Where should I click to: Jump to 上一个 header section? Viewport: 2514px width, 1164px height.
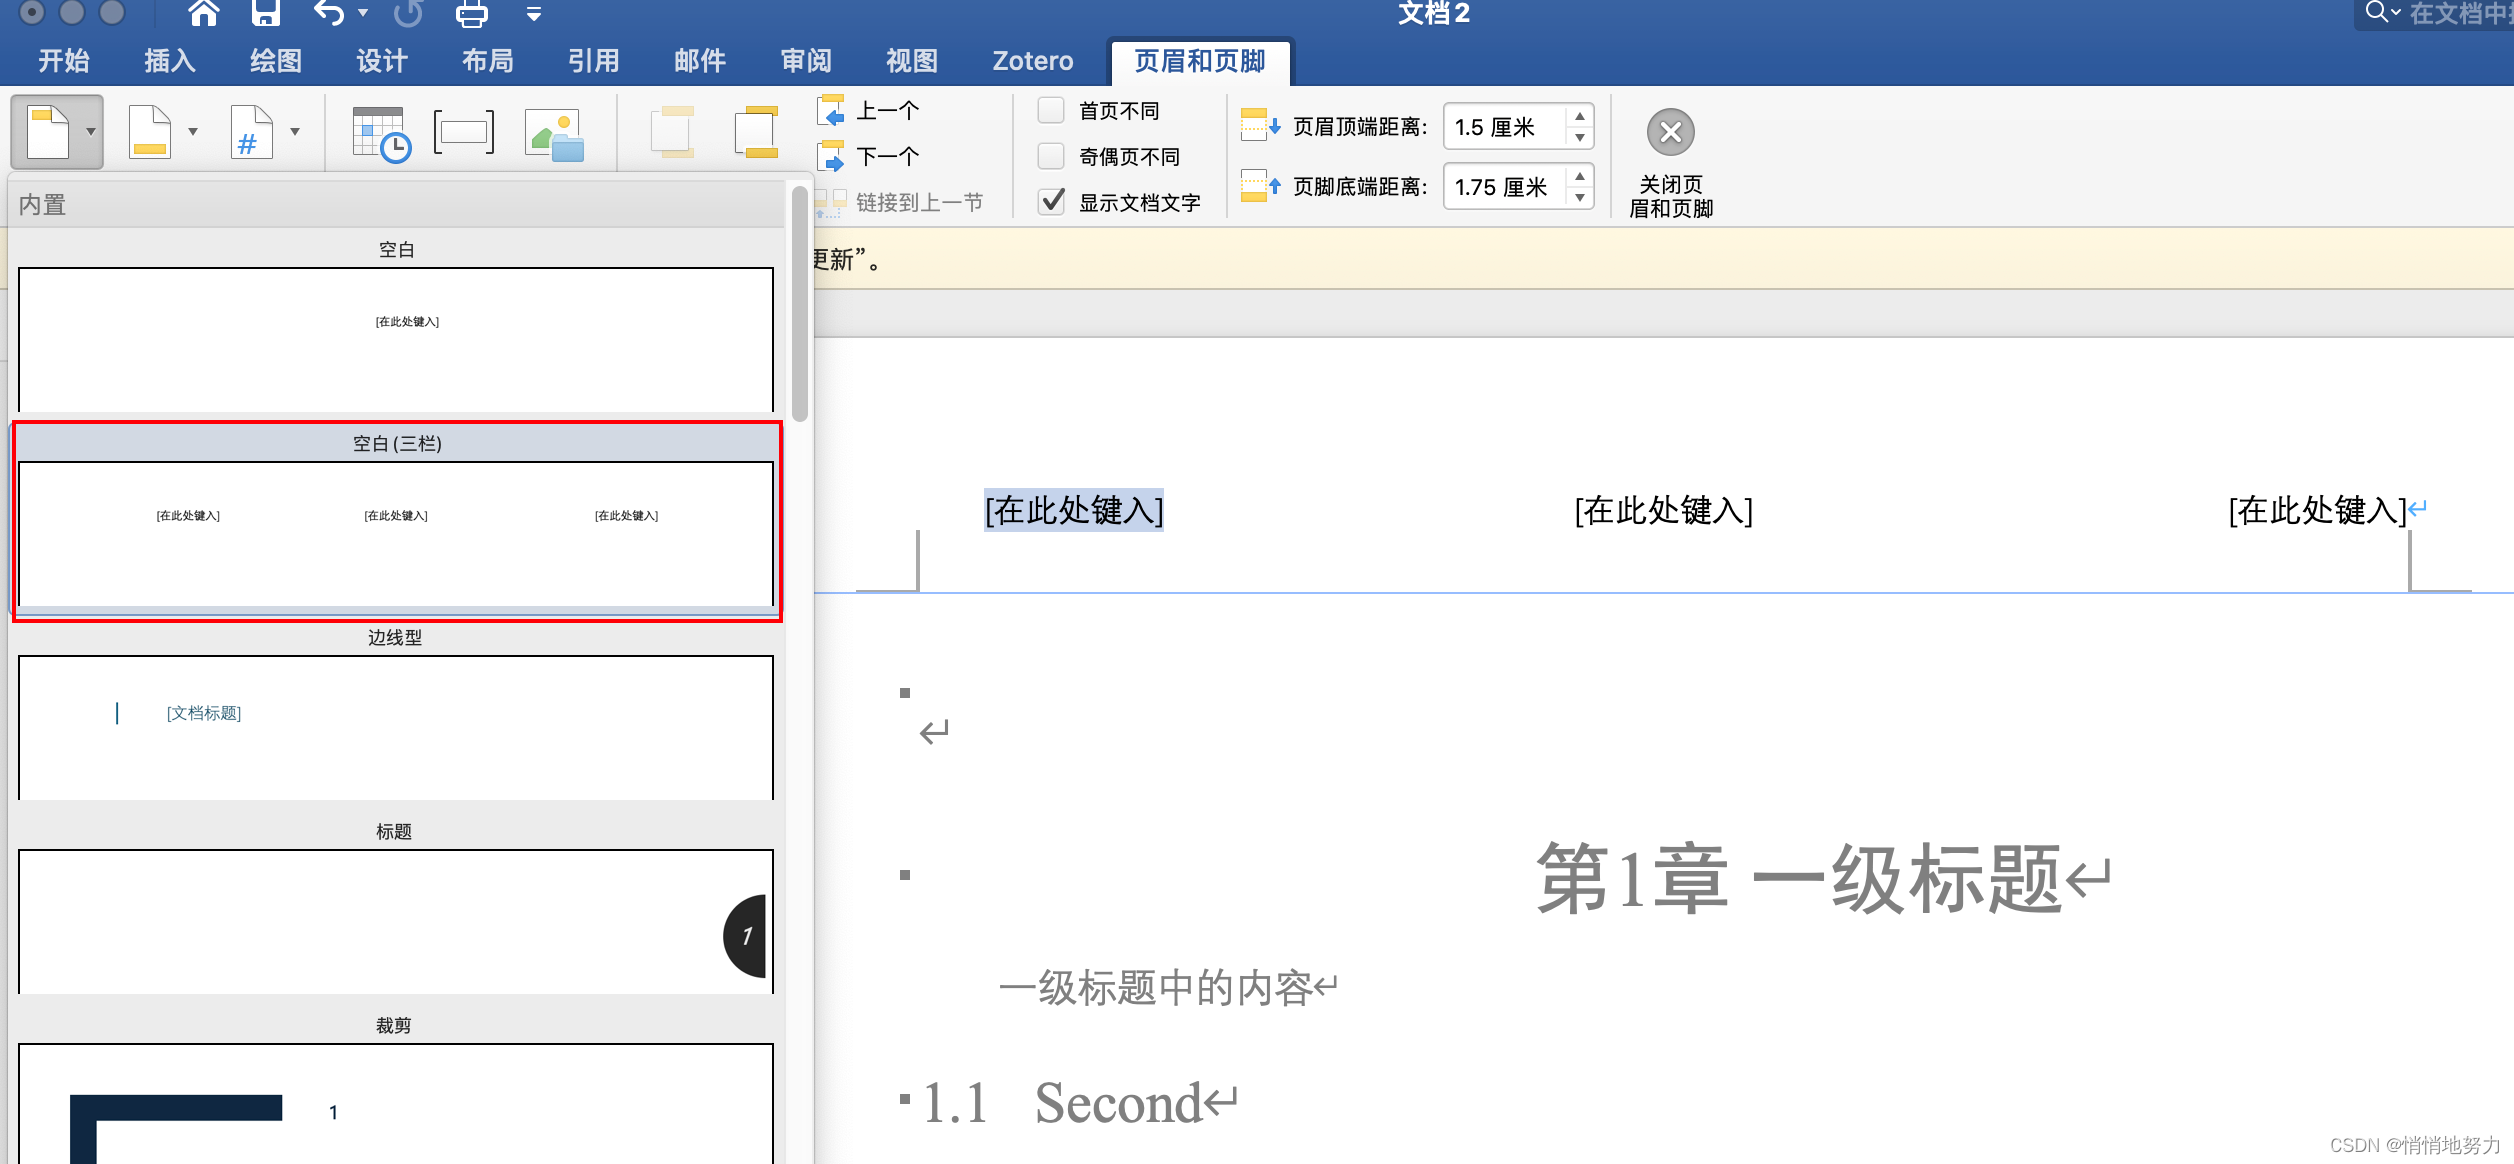pyautogui.click(x=886, y=110)
